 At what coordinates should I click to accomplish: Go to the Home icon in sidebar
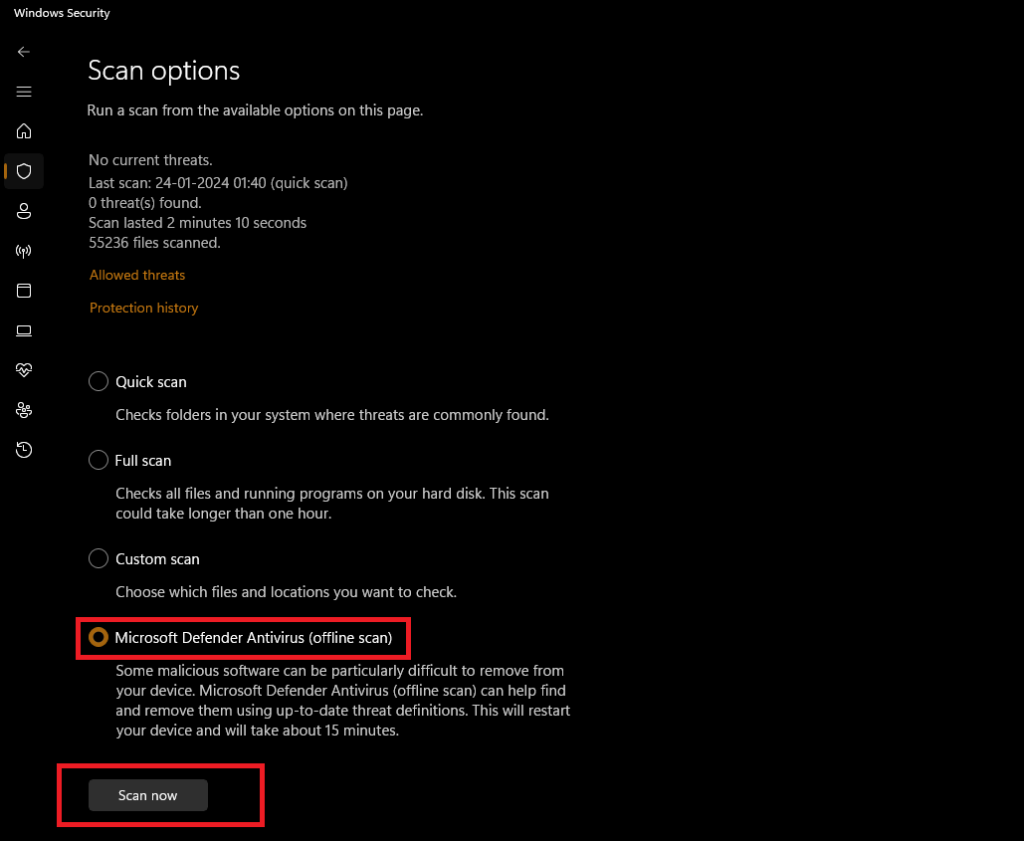(24, 131)
